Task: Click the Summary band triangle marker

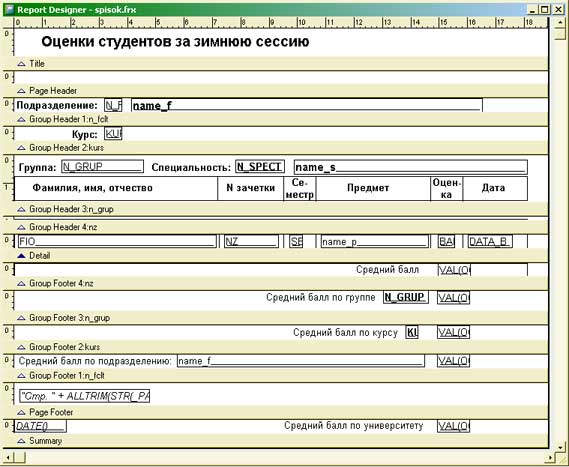Action: click(21, 441)
